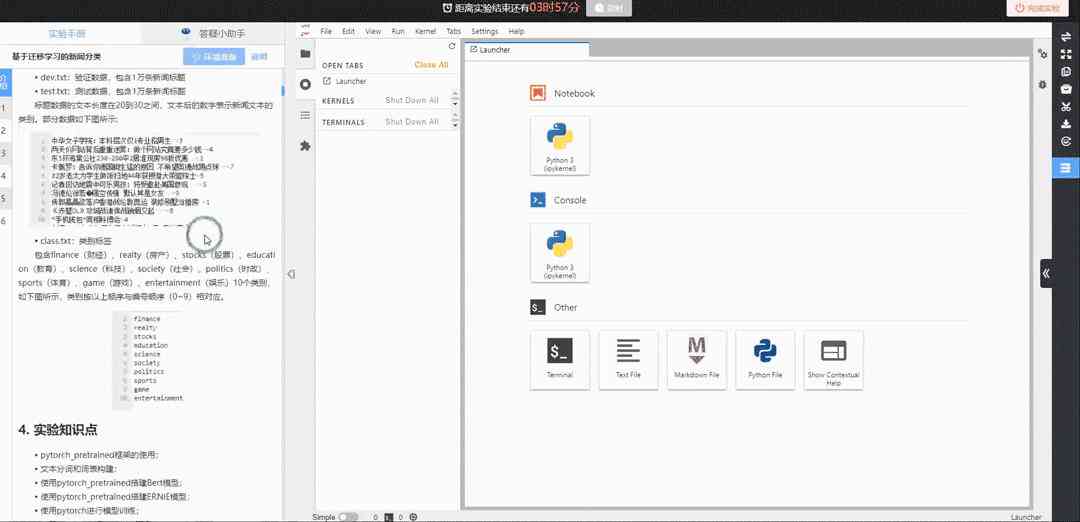Open the debugger bug icon
This screenshot has height=522, width=1080.
(x=1042, y=84)
